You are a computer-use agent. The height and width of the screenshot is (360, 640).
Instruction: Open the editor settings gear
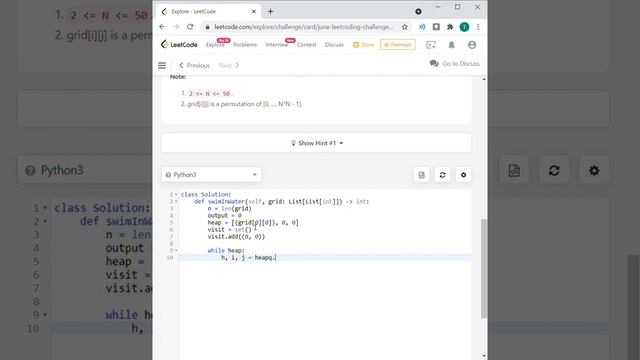coord(463,175)
